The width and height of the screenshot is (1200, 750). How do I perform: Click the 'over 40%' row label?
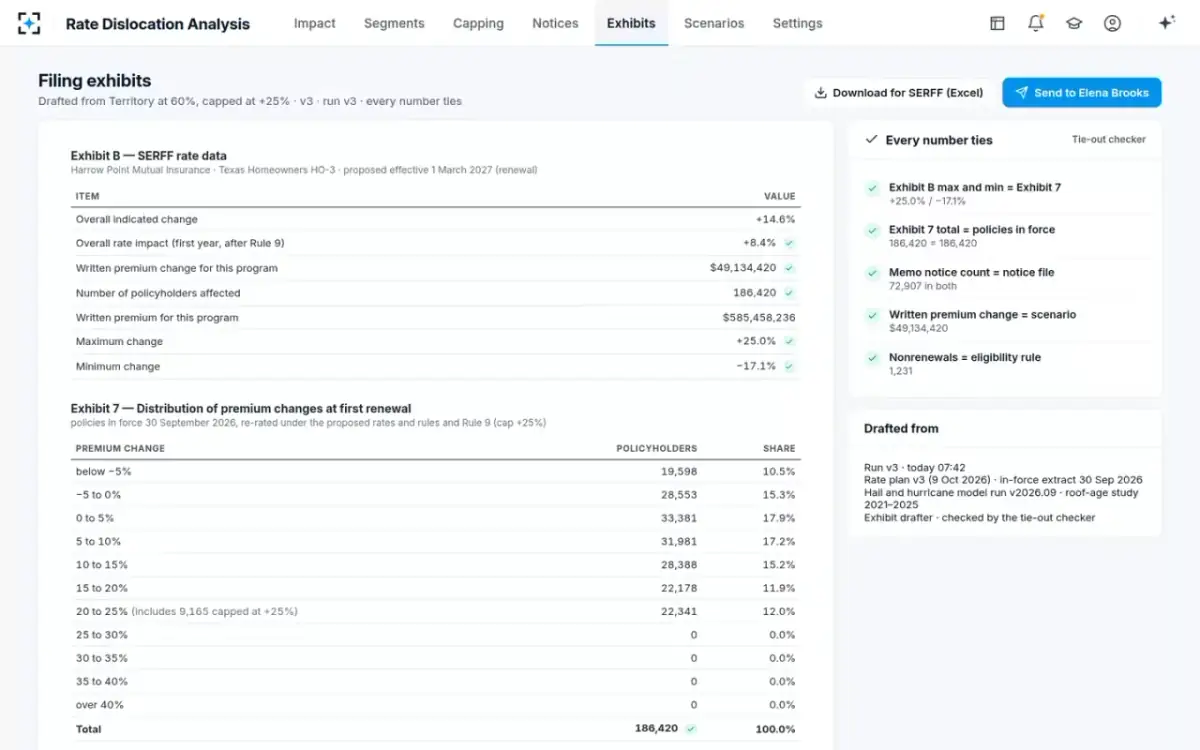pos(99,705)
